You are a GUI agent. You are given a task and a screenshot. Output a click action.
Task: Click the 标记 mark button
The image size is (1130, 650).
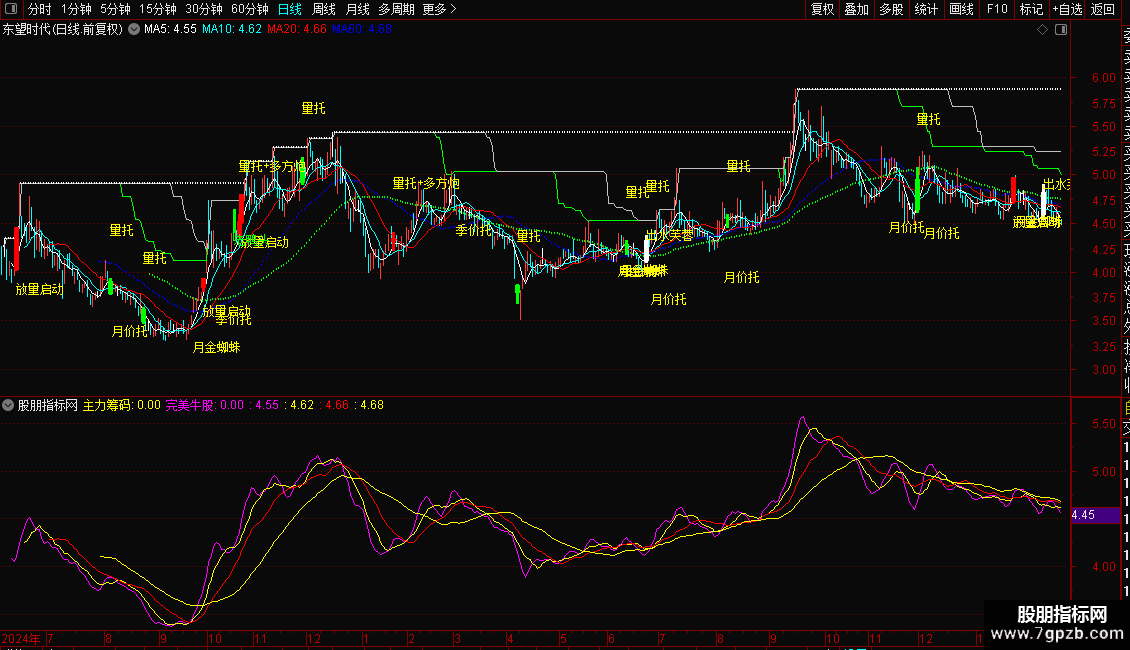tap(1031, 9)
